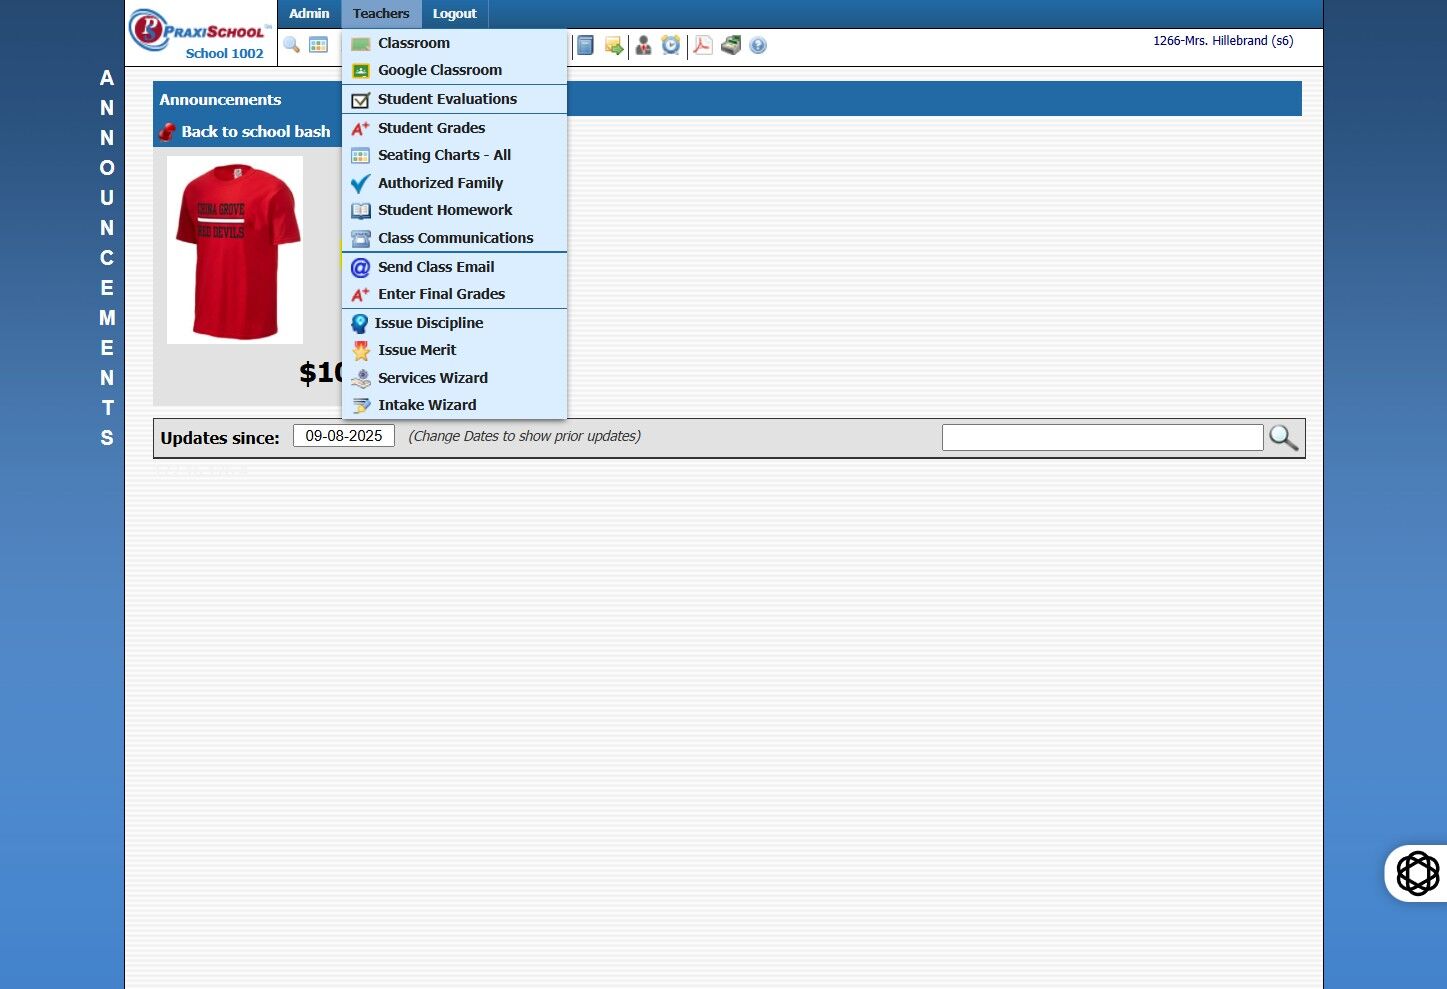This screenshot has width=1447, height=989.
Task: Open help via blue question mark icon
Action: (x=758, y=46)
